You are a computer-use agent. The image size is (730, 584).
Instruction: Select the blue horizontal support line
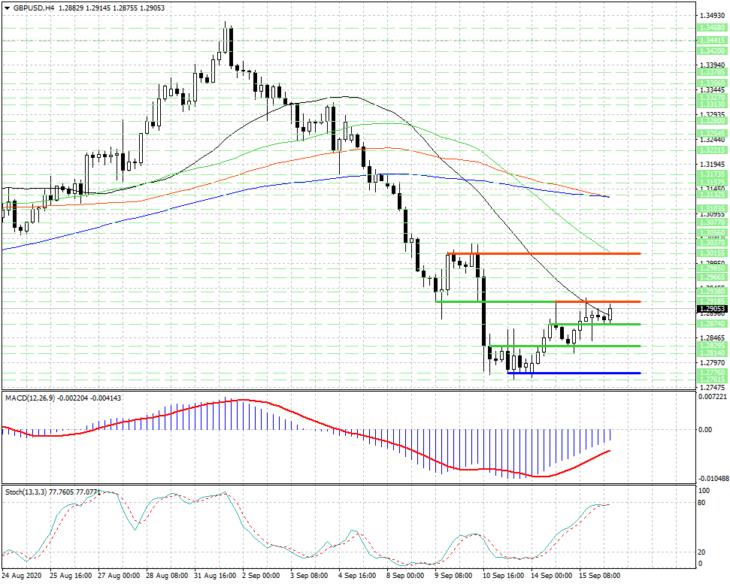[x=574, y=373]
